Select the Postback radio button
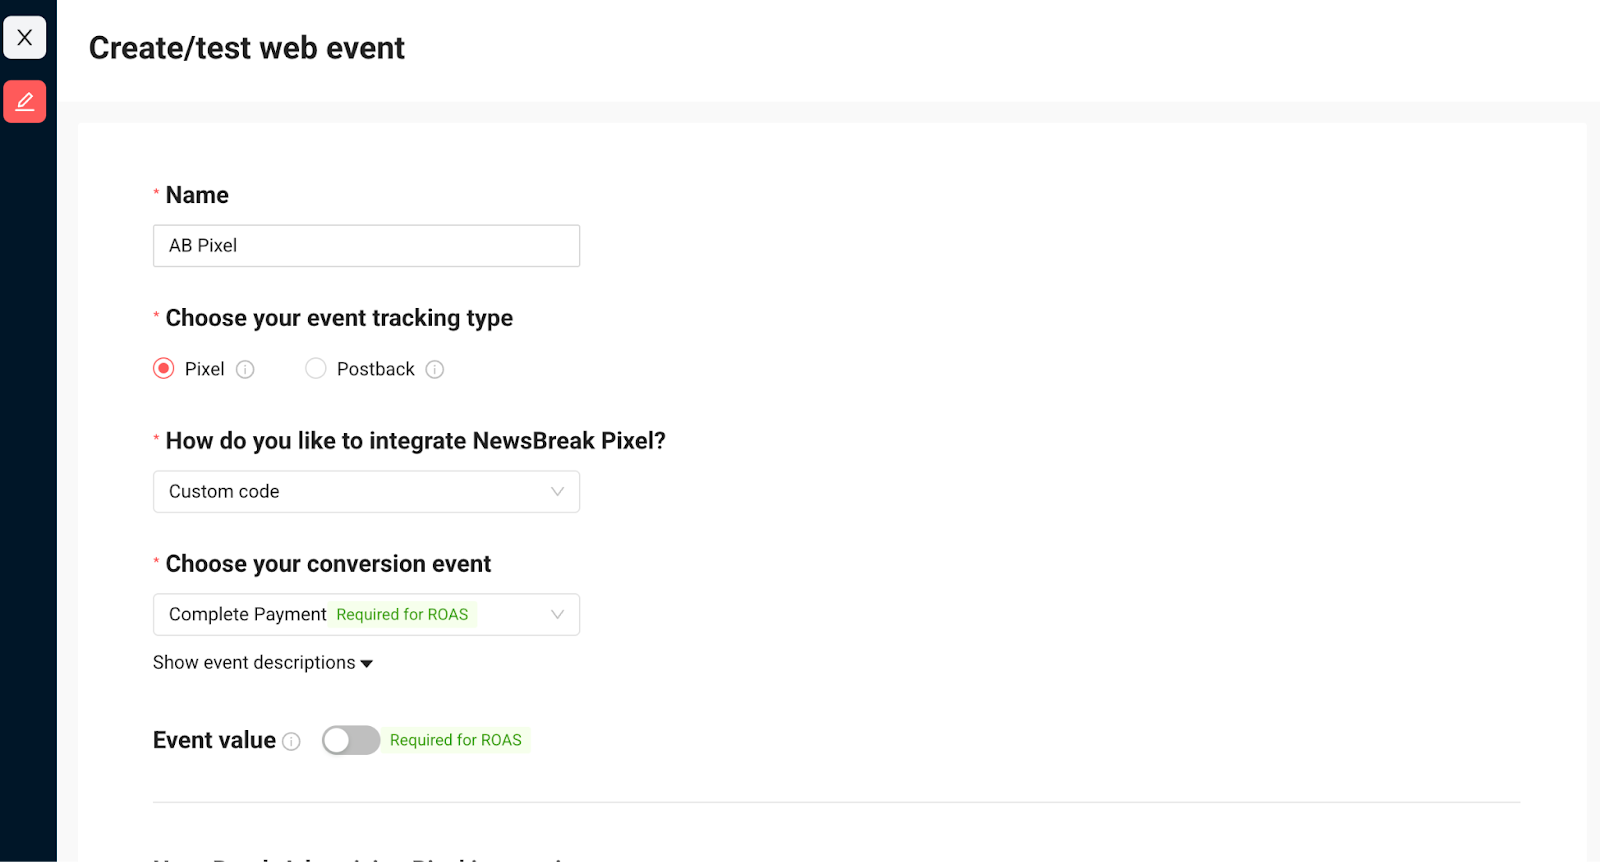Image resolution: width=1600 pixels, height=862 pixels. (316, 369)
